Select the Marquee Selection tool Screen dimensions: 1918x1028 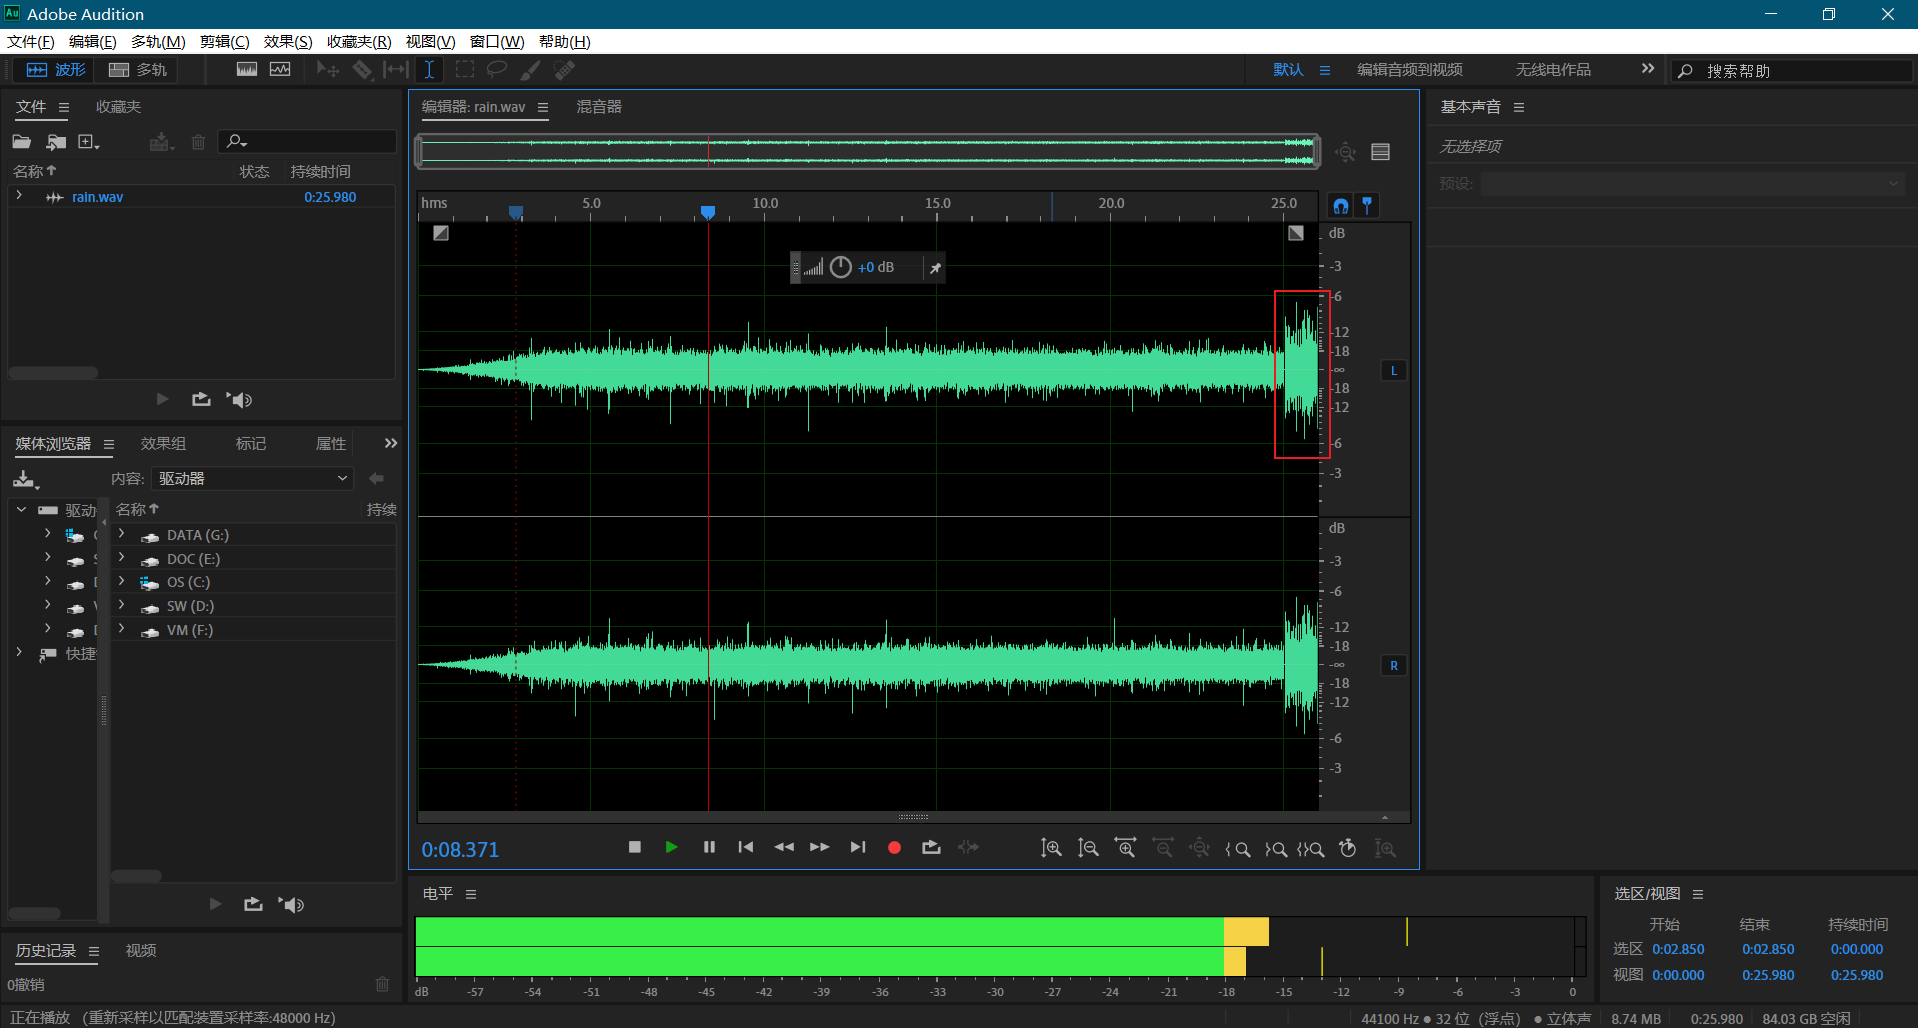[465, 69]
